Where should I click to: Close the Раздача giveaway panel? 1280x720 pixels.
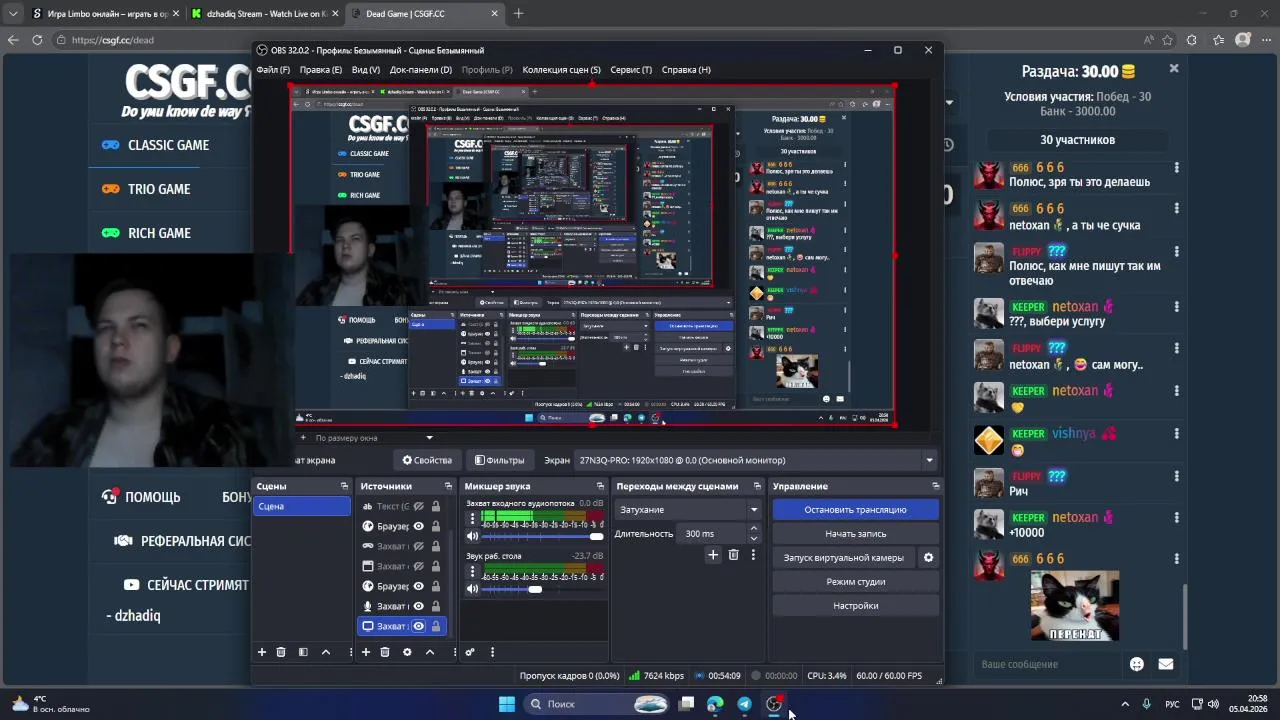(x=1174, y=69)
